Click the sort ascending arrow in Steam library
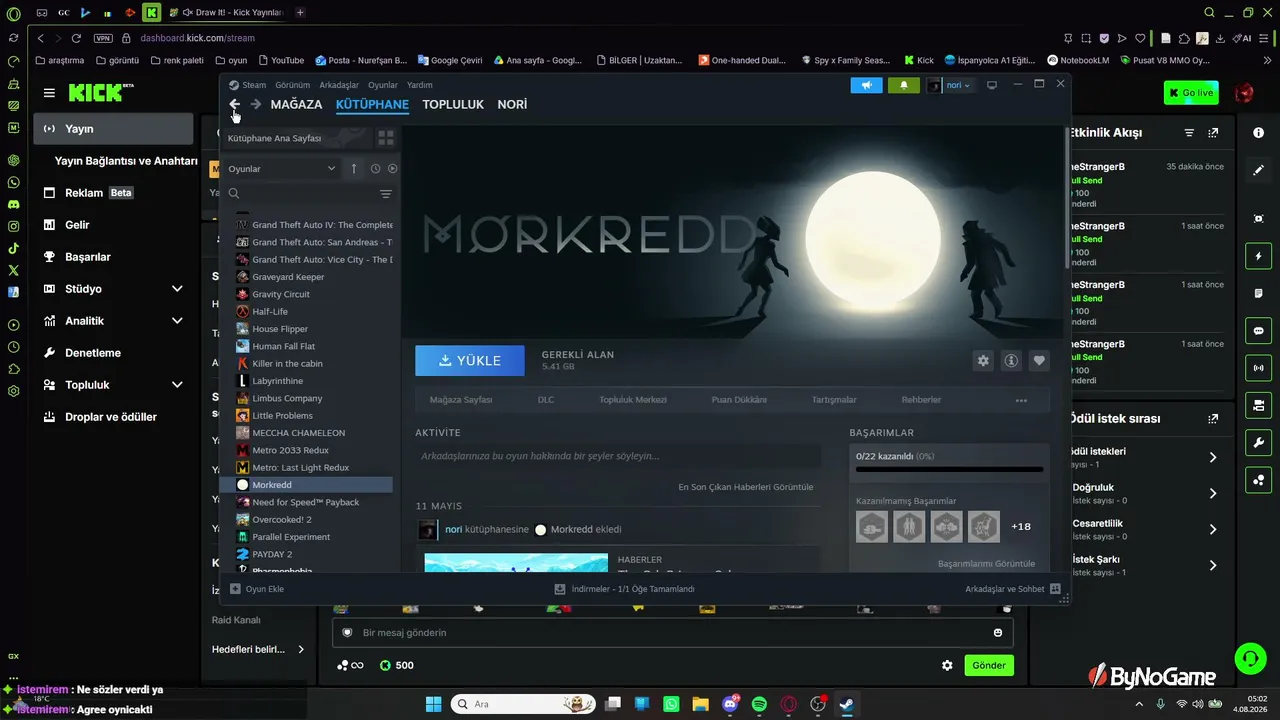This screenshot has width=1280, height=720. 353,169
